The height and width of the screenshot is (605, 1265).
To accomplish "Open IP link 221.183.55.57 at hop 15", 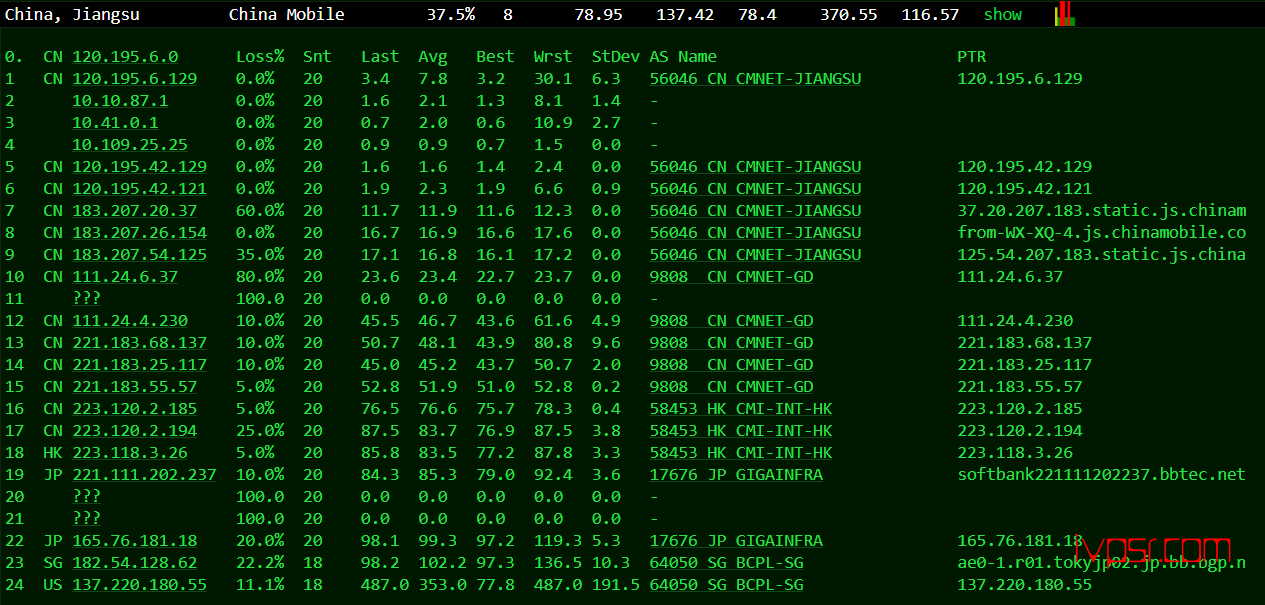I will click(x=135, y=387).
